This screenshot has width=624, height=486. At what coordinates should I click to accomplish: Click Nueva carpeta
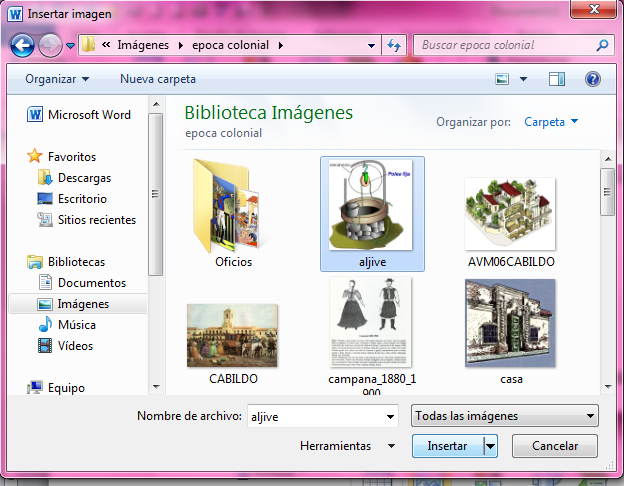click(x=158, y=79)
